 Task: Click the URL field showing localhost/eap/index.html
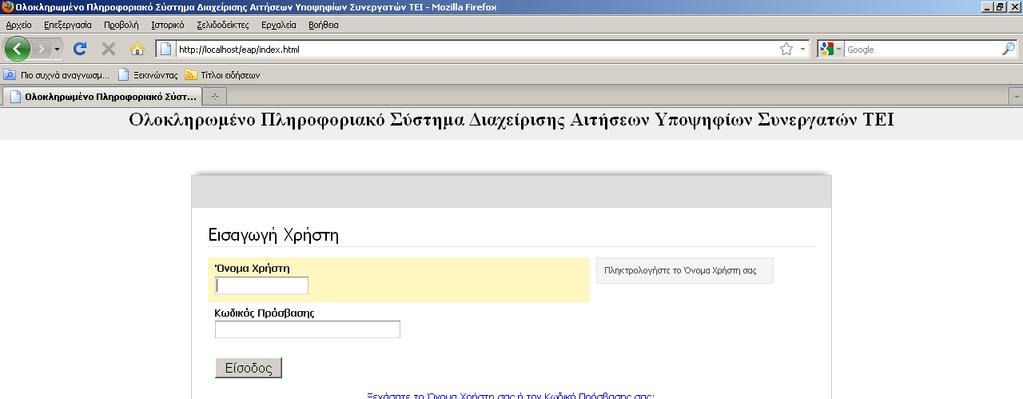[x=476, y=50]
